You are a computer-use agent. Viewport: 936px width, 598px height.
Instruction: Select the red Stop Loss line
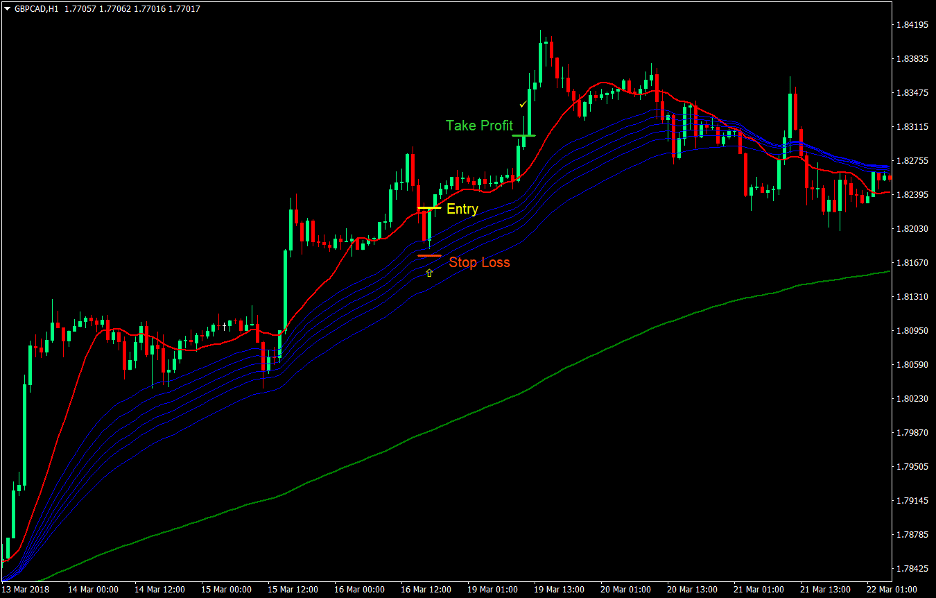click(428, 255)
